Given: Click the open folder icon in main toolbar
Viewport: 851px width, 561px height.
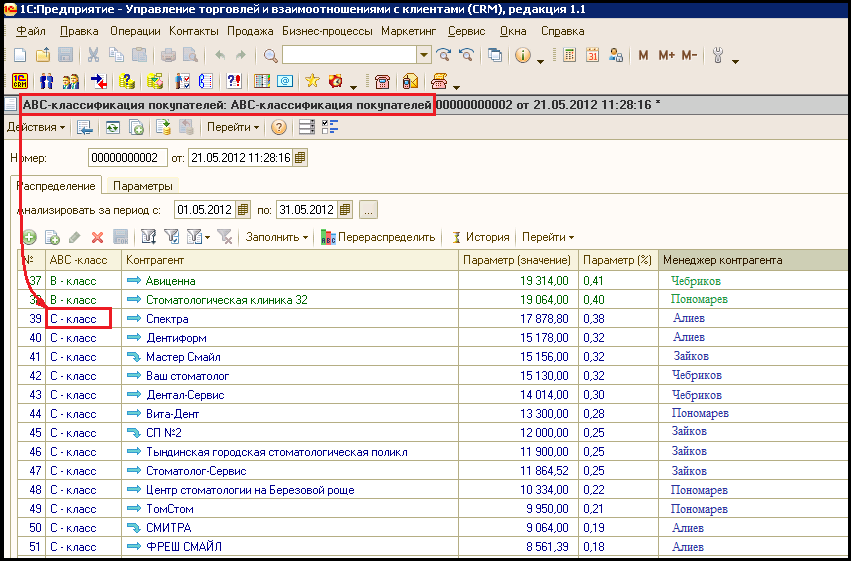Looking at the screenshot, I should point(43,55).
